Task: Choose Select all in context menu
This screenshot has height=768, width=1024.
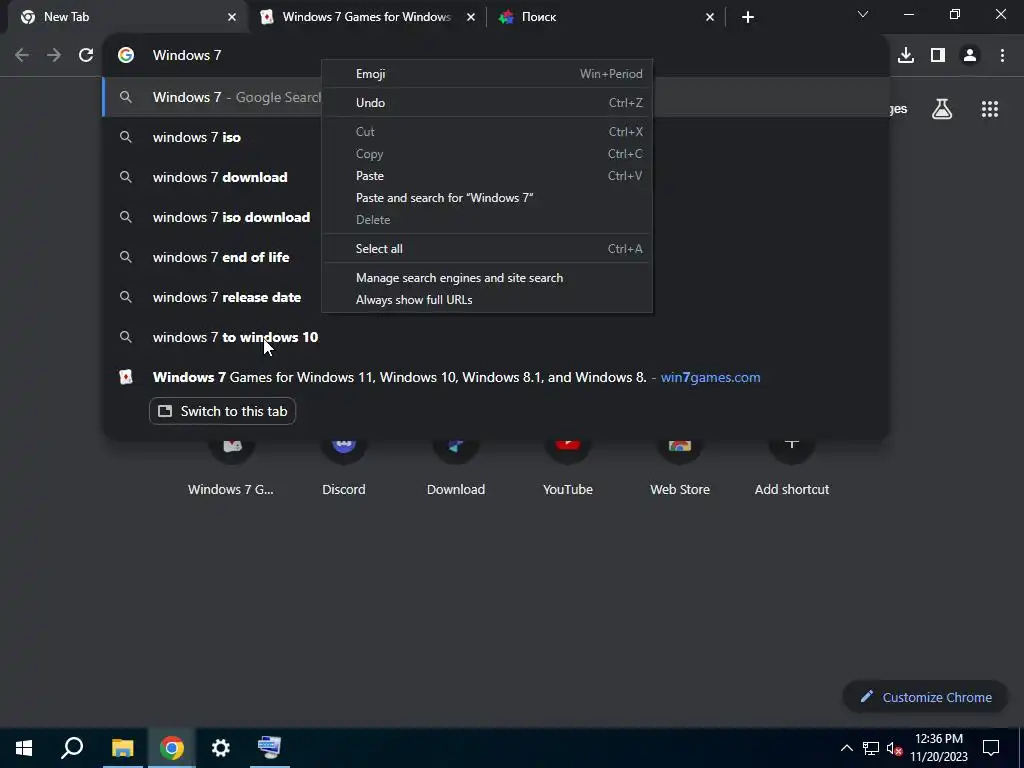Action: point(487,249)
